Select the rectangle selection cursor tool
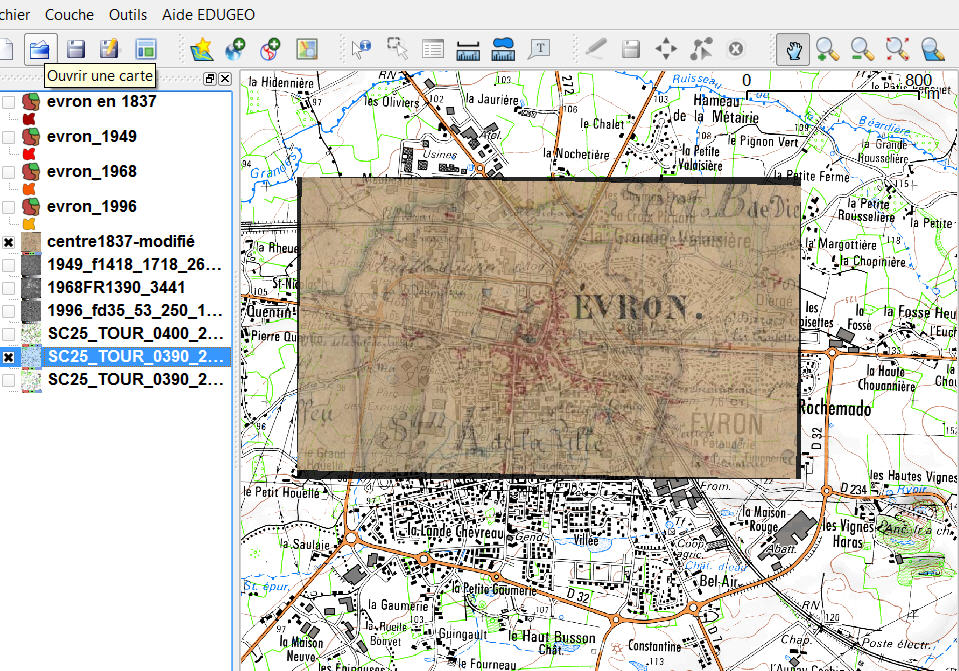Image resolution: width=959 pixels, height=671 pixels. pyautogui.click(x=397, y=48)
